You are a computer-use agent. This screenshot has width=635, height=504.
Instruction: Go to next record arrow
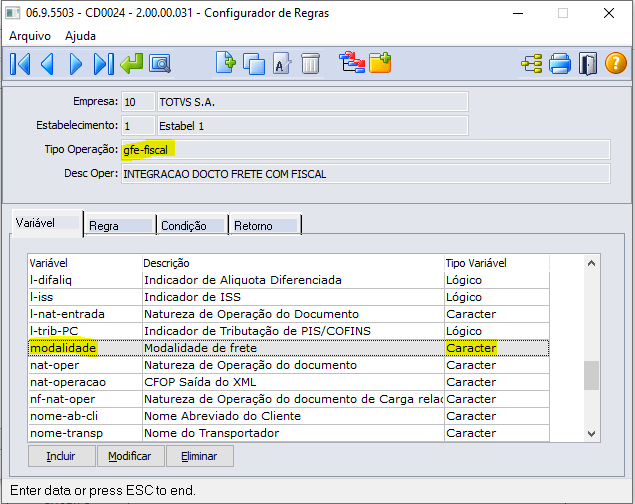pyautogui.click(x=75, y=64)
